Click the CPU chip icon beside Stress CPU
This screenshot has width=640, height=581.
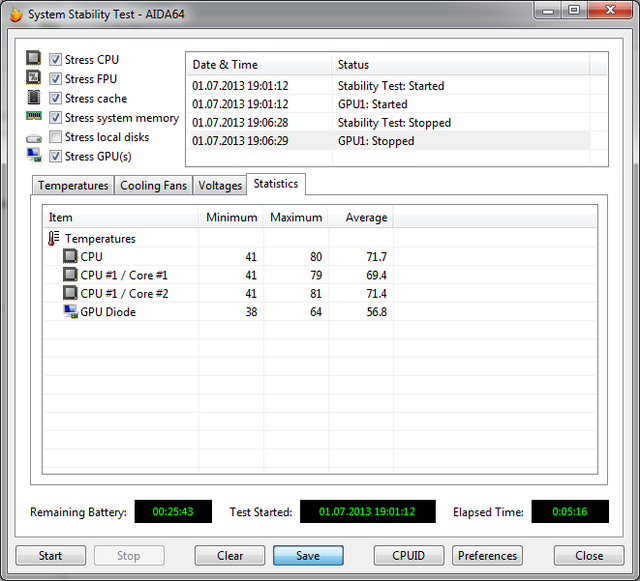[x=34, y=59]
